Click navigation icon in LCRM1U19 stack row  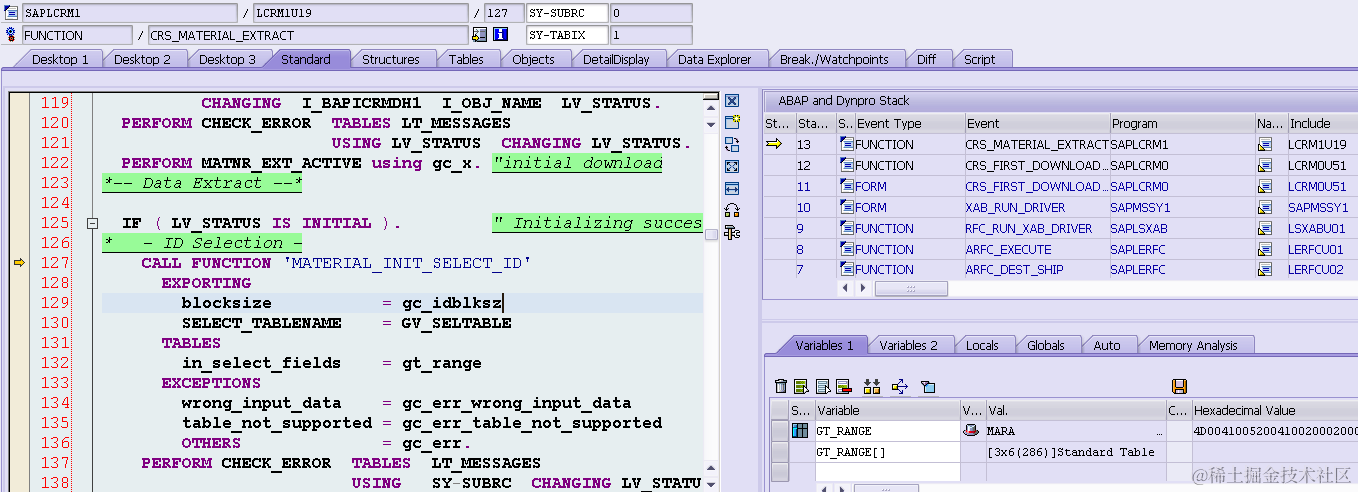click(x=1265, y=144)
